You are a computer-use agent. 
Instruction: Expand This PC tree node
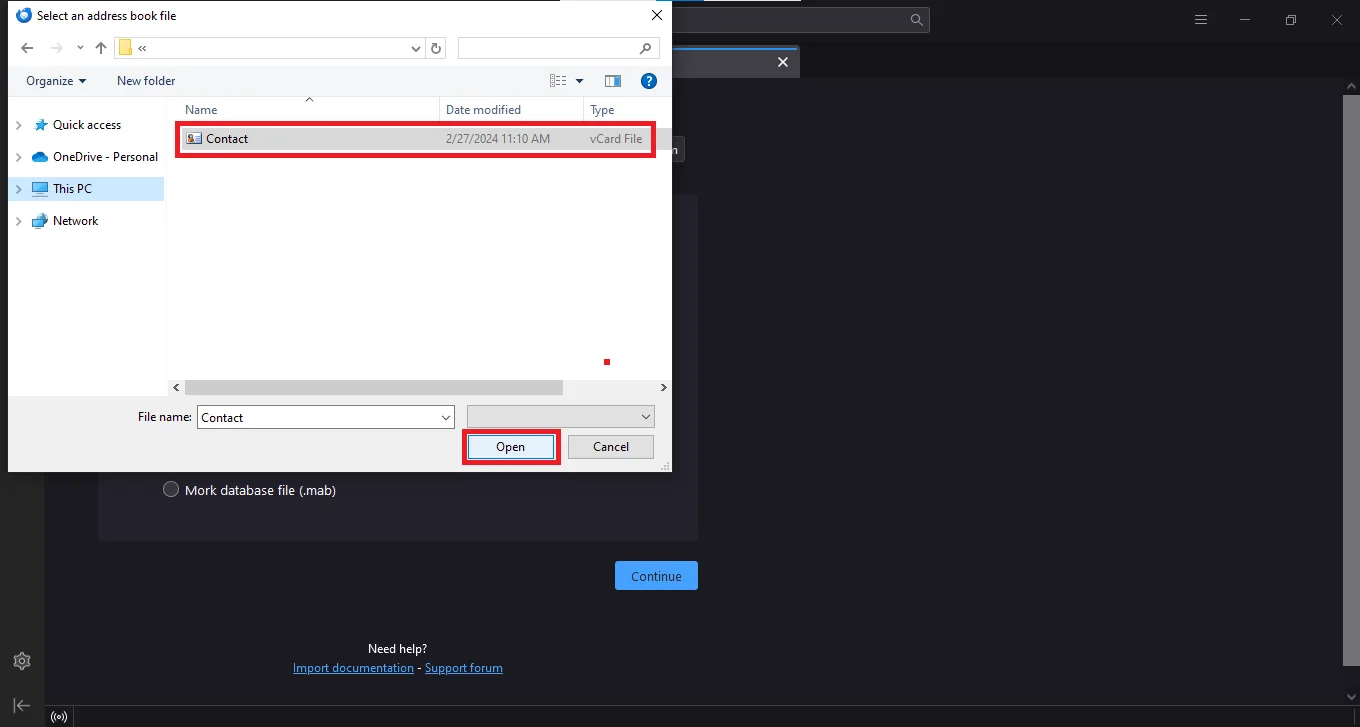pos(18,189)
